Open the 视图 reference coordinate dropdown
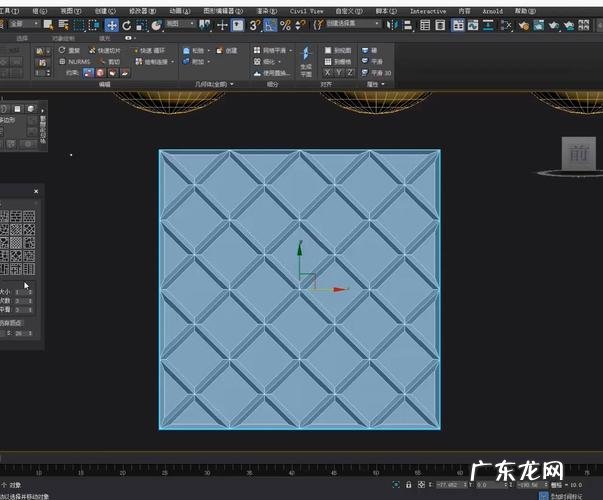Viewport: 603px width, 500px height. pos(180,24)
